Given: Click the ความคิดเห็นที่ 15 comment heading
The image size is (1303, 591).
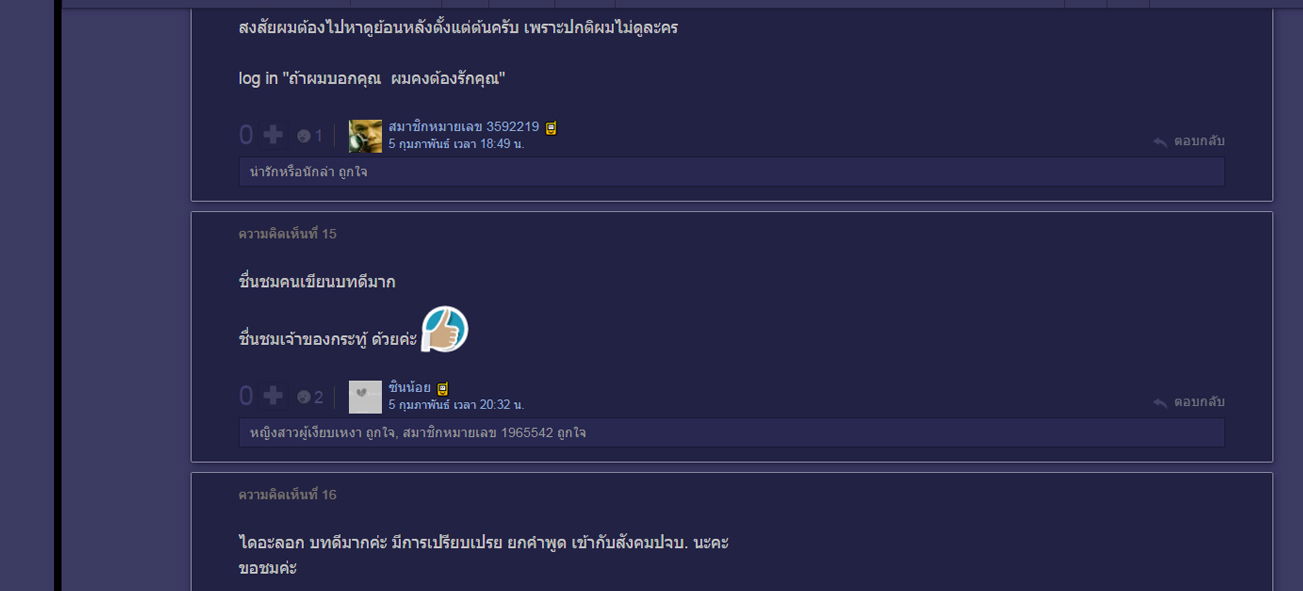Looking at the screenshot, I should (x=287, y=234).
